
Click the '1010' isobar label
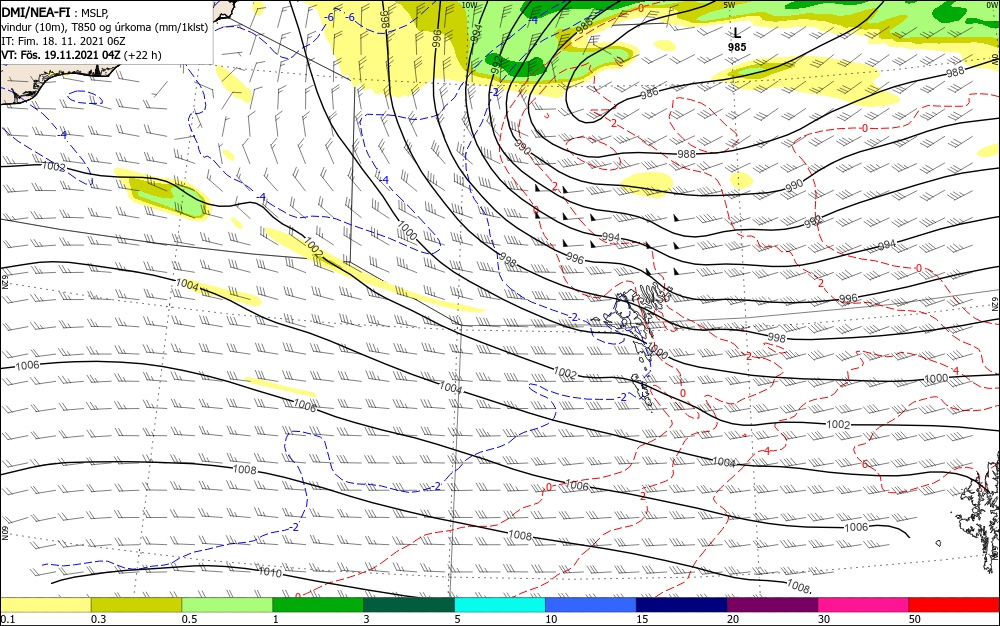pyautogui.click(x=270, y=572)
